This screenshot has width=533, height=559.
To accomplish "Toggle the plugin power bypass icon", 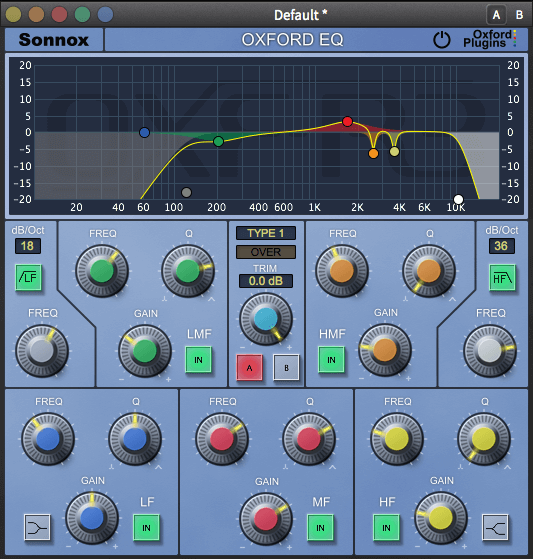I will 441,40.
